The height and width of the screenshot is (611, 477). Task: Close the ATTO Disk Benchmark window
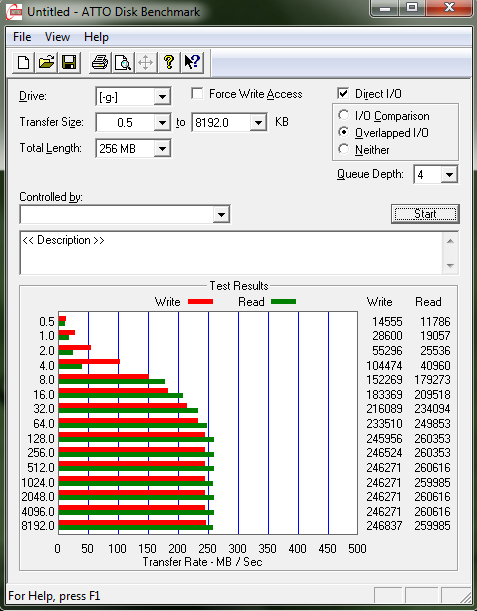click(x=449, y=8)
